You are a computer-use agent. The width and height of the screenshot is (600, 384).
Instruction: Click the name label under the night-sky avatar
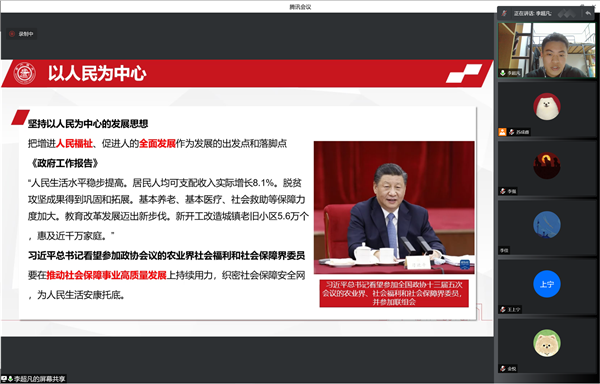[x=504, y=251]
